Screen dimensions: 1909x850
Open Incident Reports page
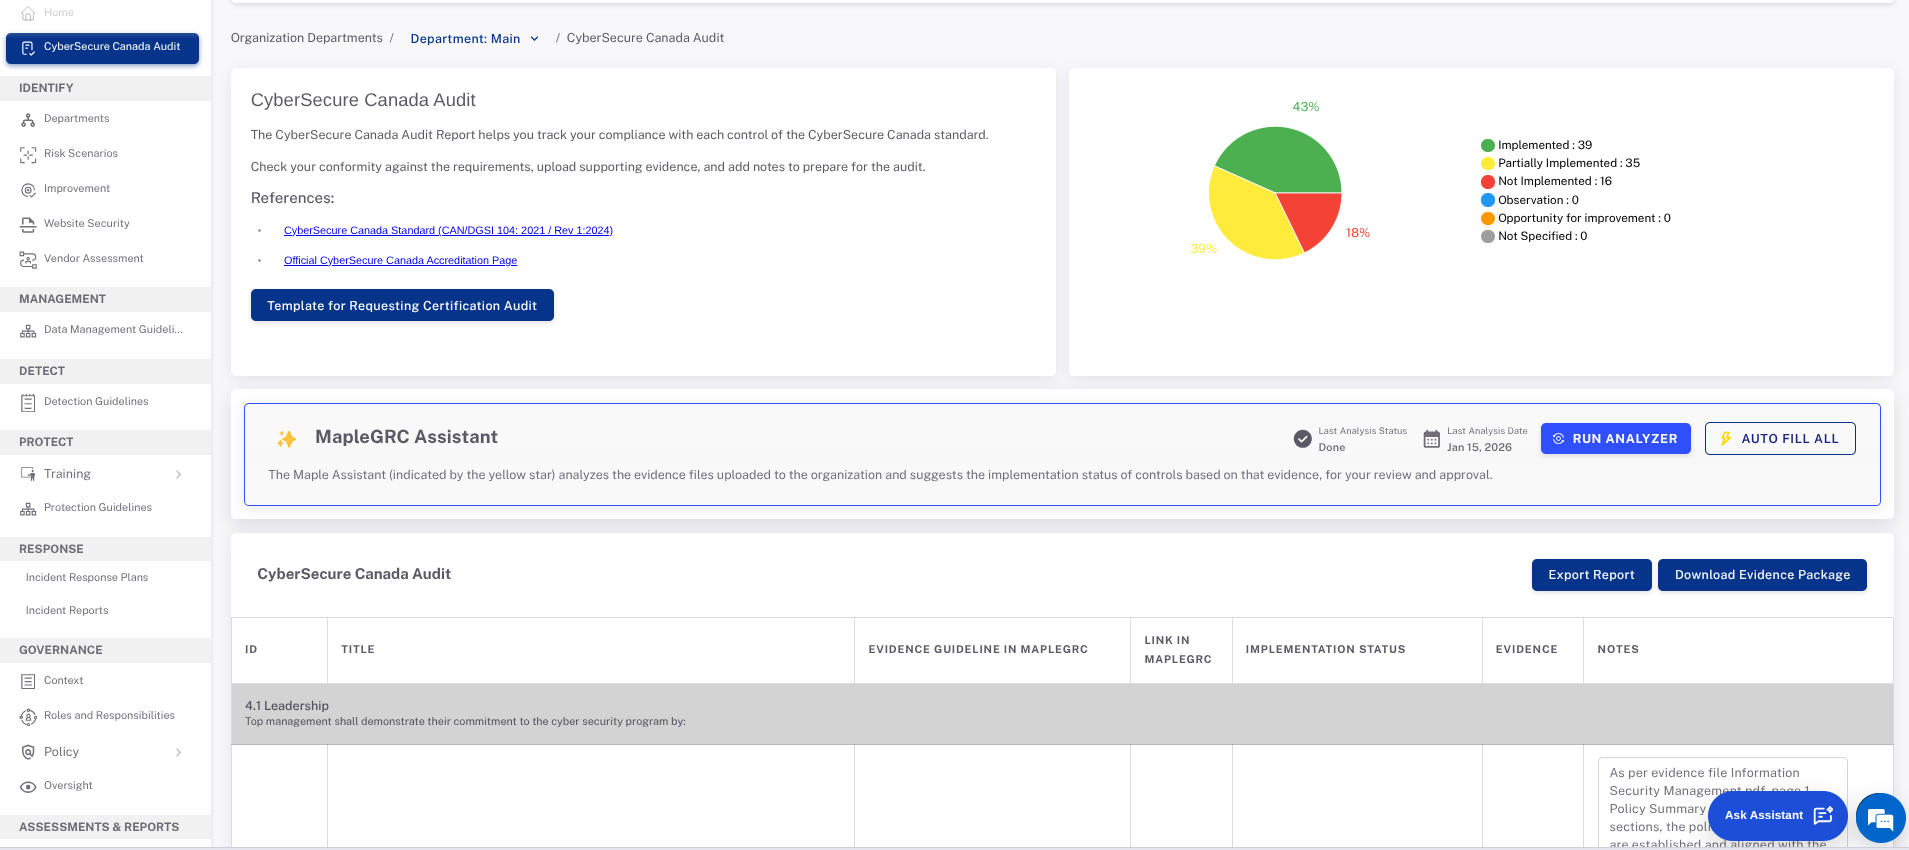coord(67,611)
